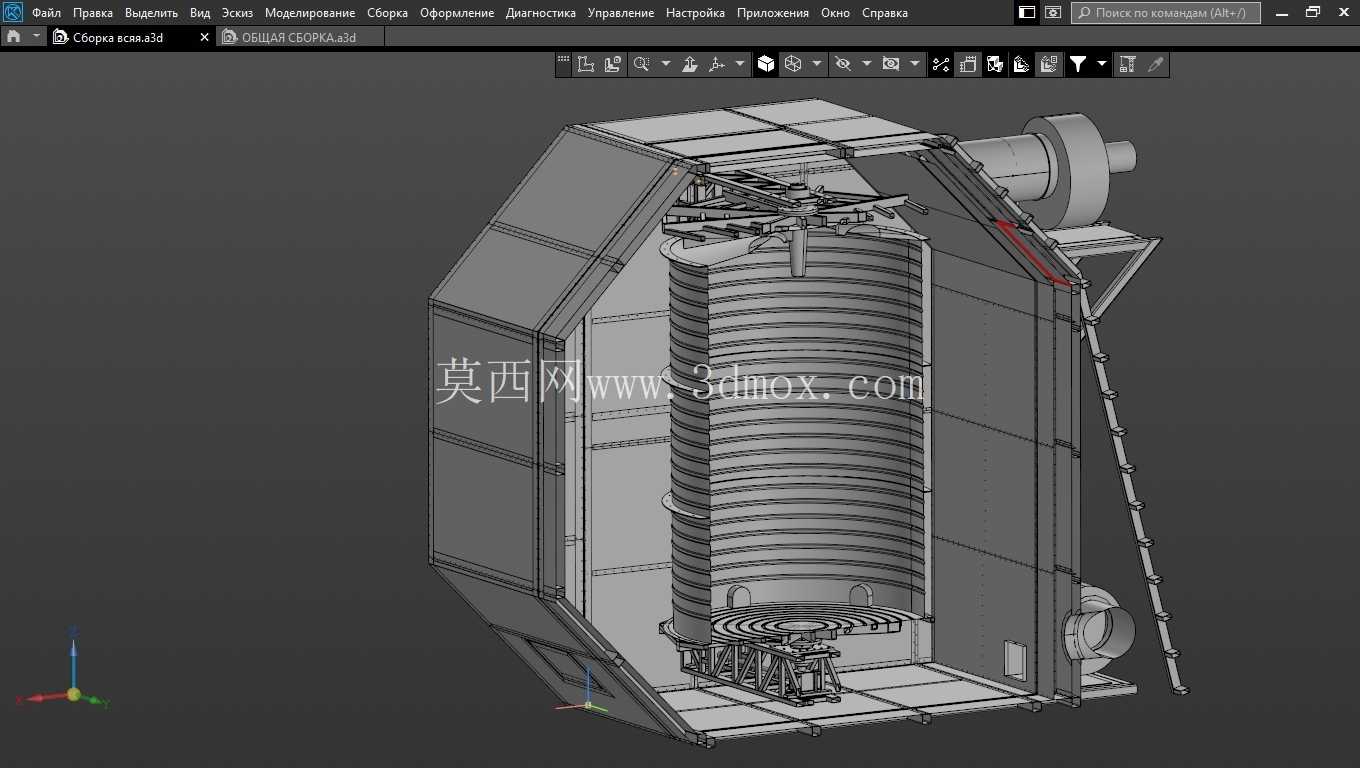
Task: Click the normal-to-plane view icon
Action: click(x=690, y=64)
